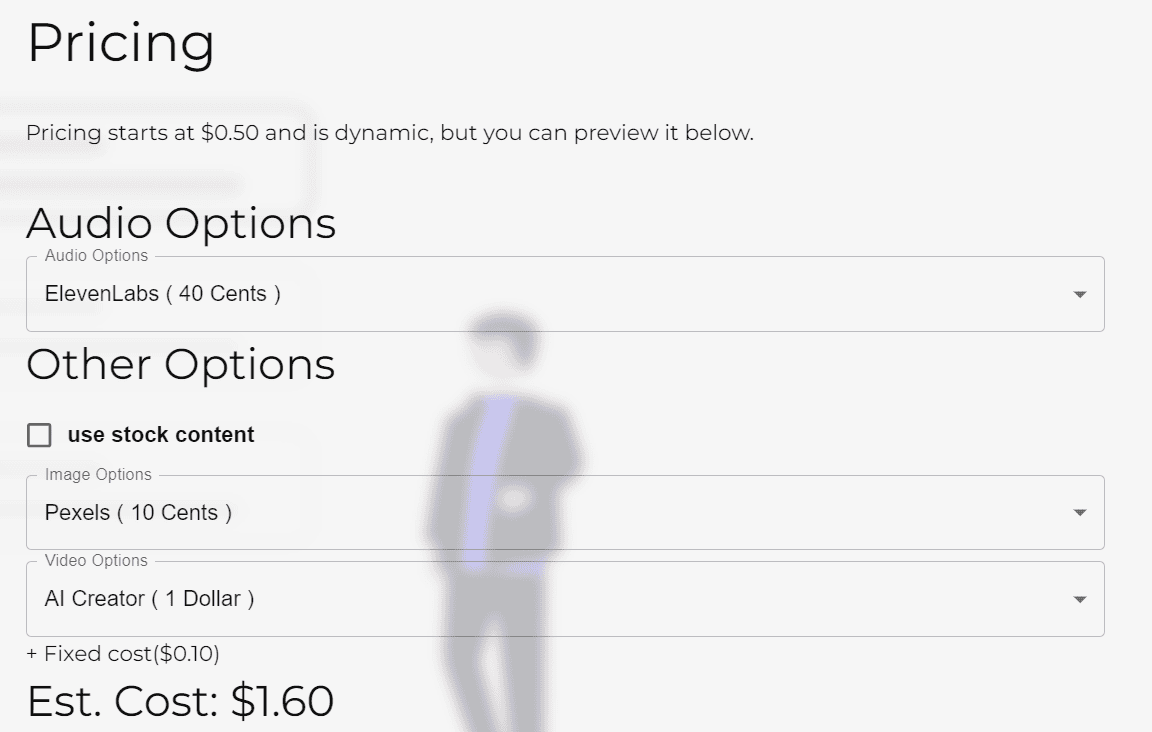Click the small 'Audio Options' field label
1152x732 pixels.
click(95, 256)
